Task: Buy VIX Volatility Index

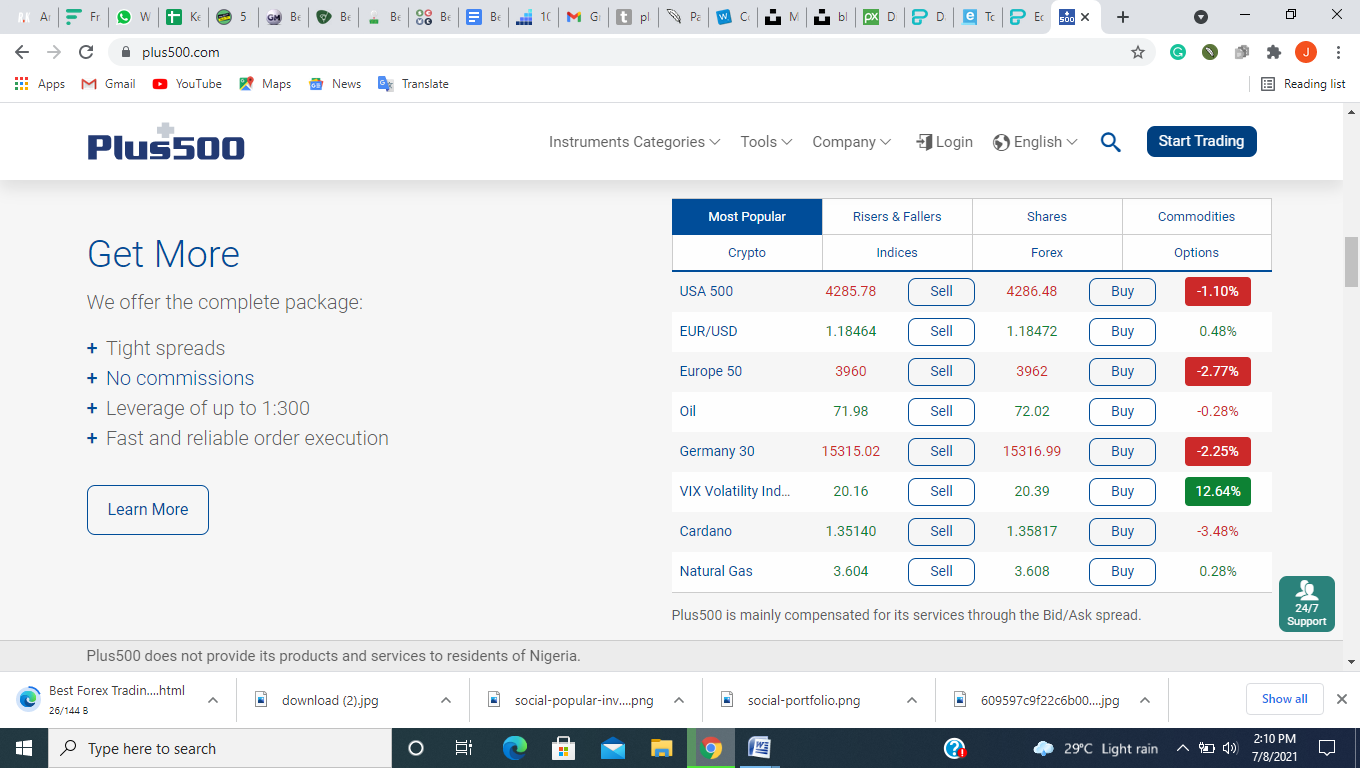Action: click(1122, 492)
